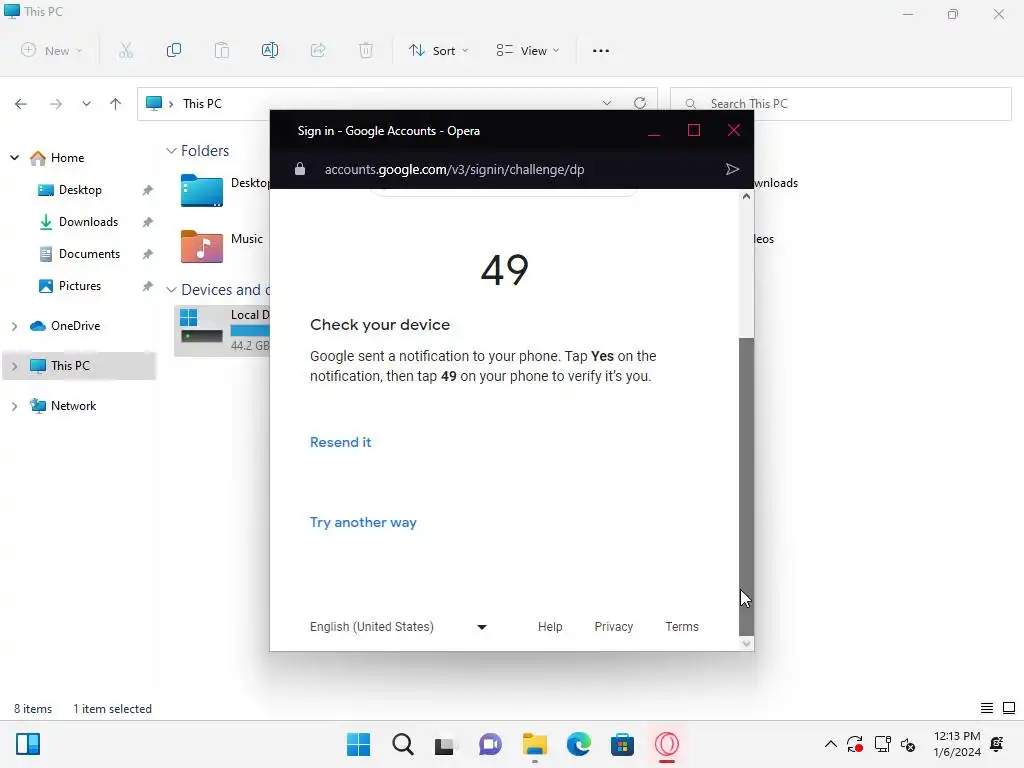Switch to details view icon in status bar

tap(987, 708)
